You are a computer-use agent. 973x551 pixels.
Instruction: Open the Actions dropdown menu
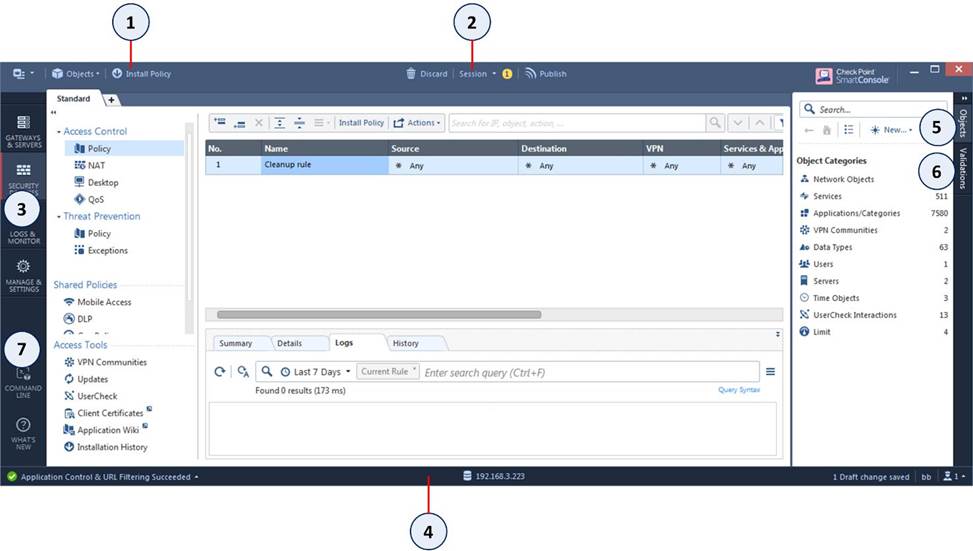(x=414, y=123)
